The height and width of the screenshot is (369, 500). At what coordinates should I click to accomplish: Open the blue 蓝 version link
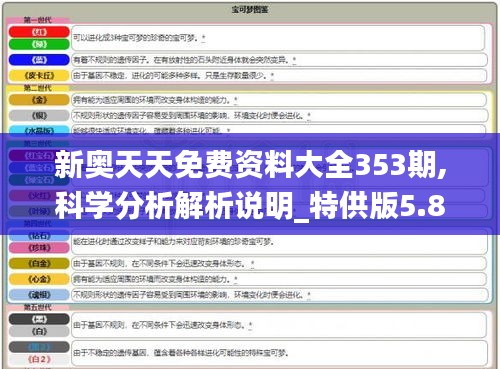click(39, 60)
